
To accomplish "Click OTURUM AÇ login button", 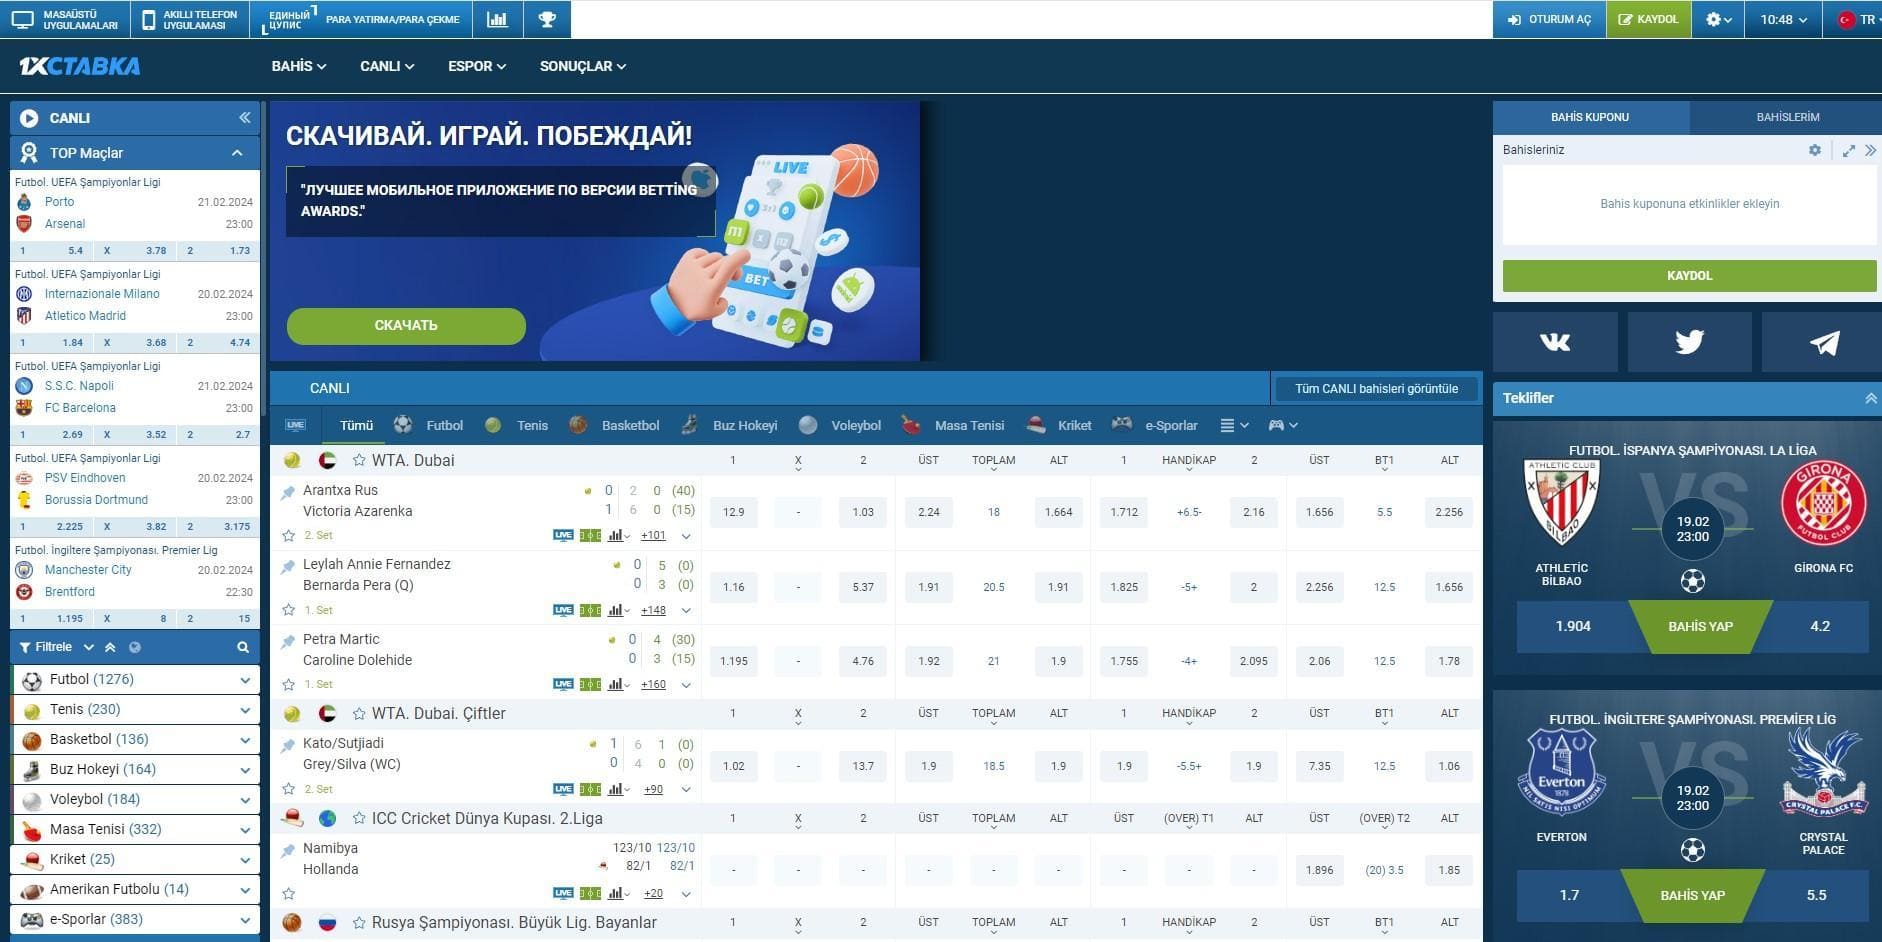I will 1549,19.
